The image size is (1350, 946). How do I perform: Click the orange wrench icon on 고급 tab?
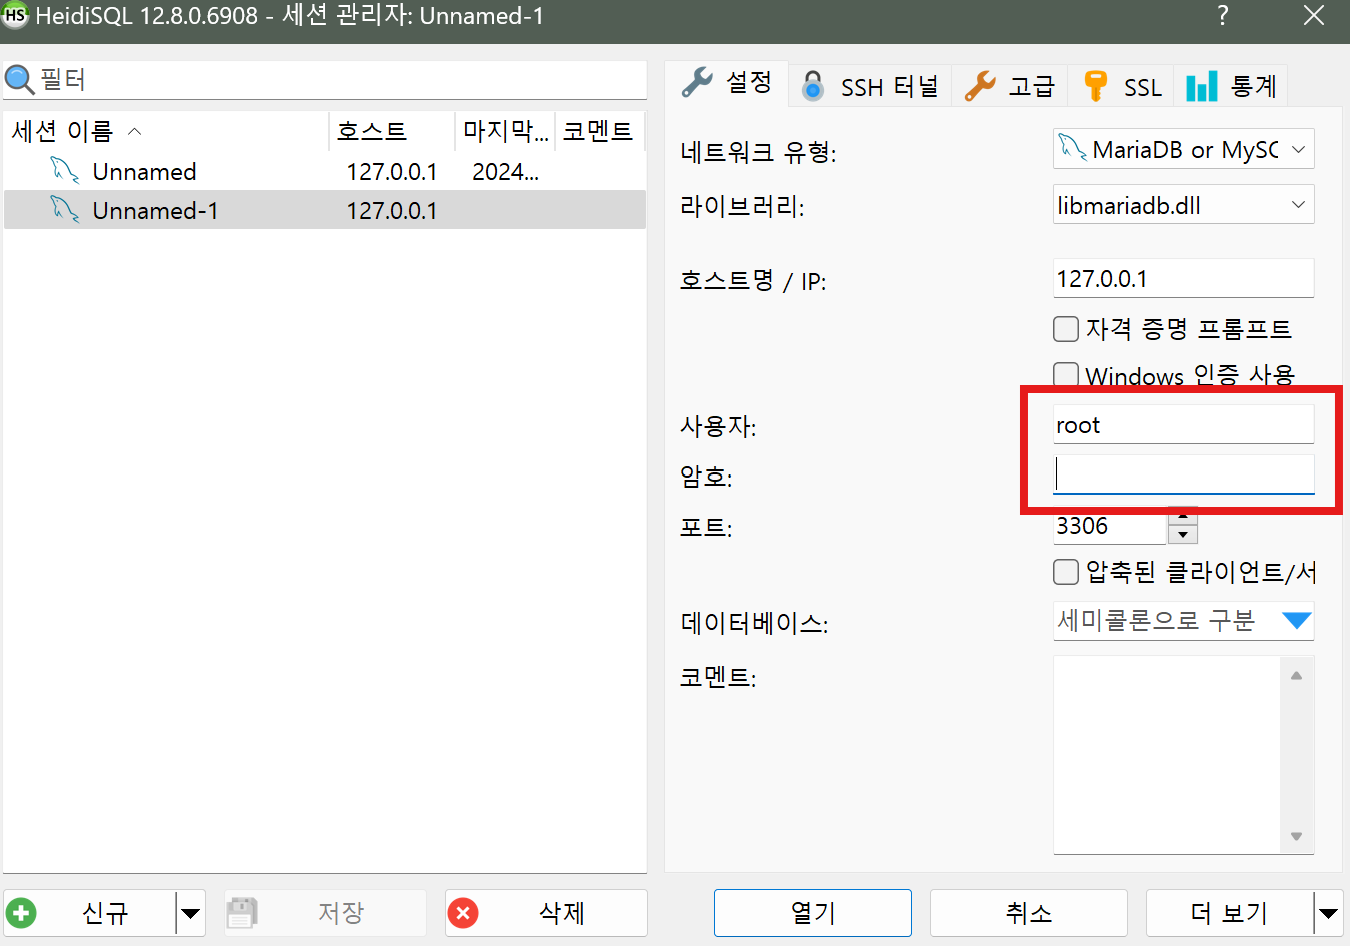[x=980, y=86]
